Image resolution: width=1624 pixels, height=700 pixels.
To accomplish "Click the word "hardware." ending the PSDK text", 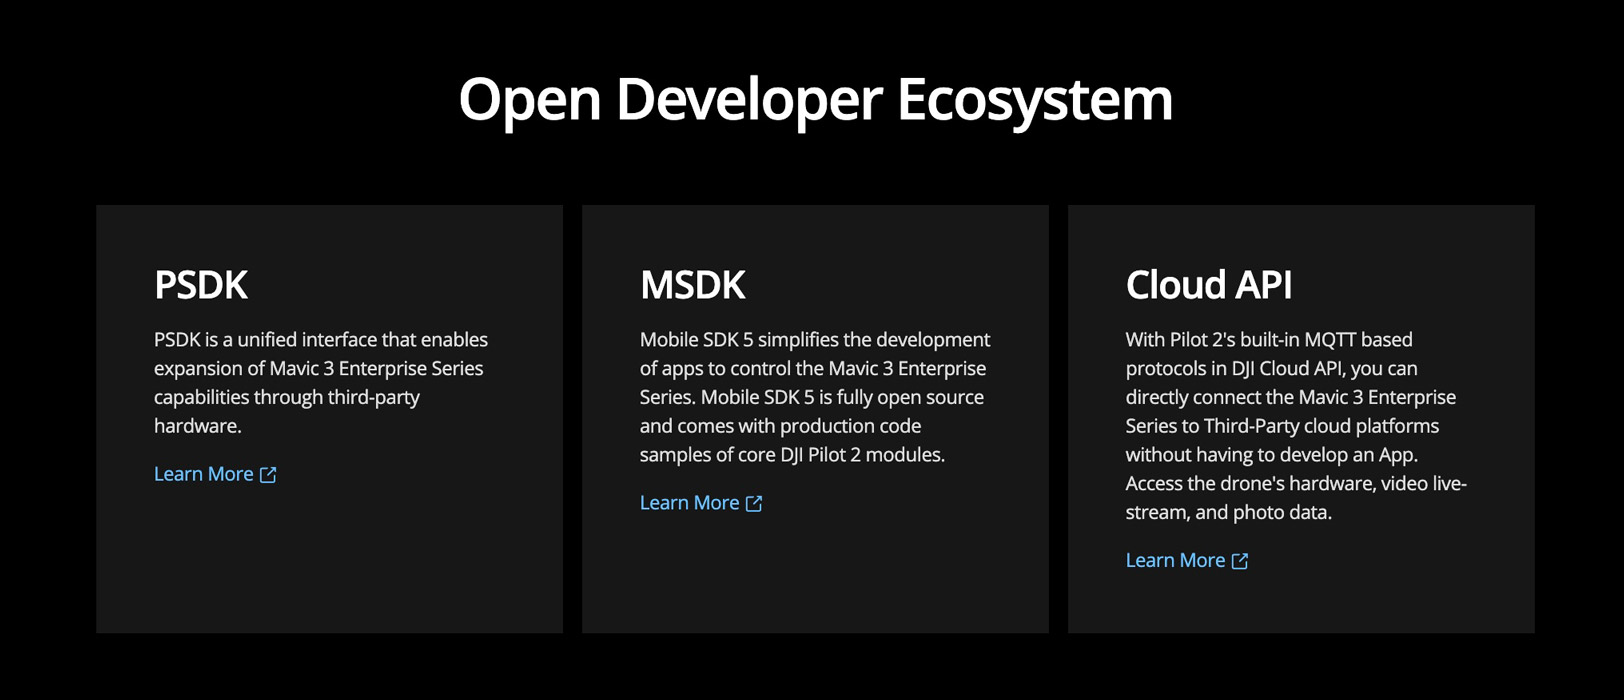I will point(198,426).
